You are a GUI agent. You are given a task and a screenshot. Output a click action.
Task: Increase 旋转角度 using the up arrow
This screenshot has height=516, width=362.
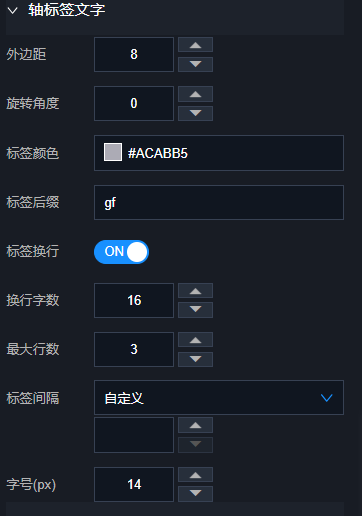click(195, 94)
